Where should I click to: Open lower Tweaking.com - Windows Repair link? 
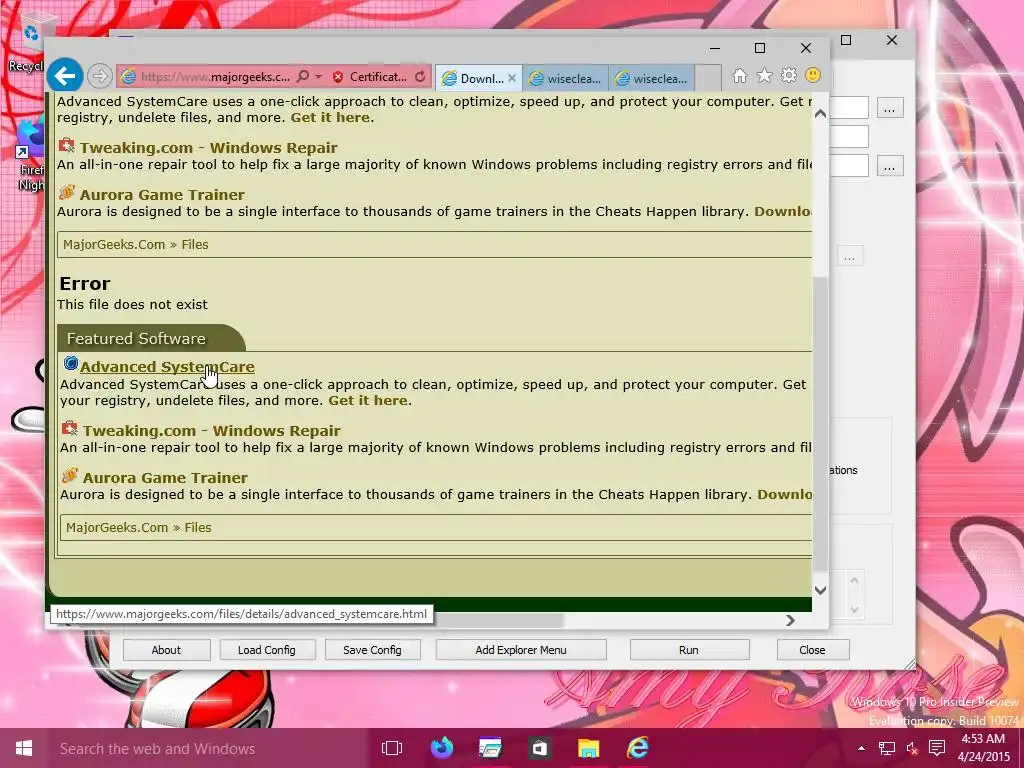click(212, 431)
